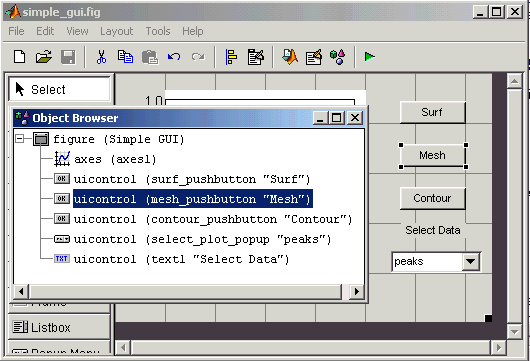
Task: Close the Object Browser window
Action: click(x=355, y=118)
